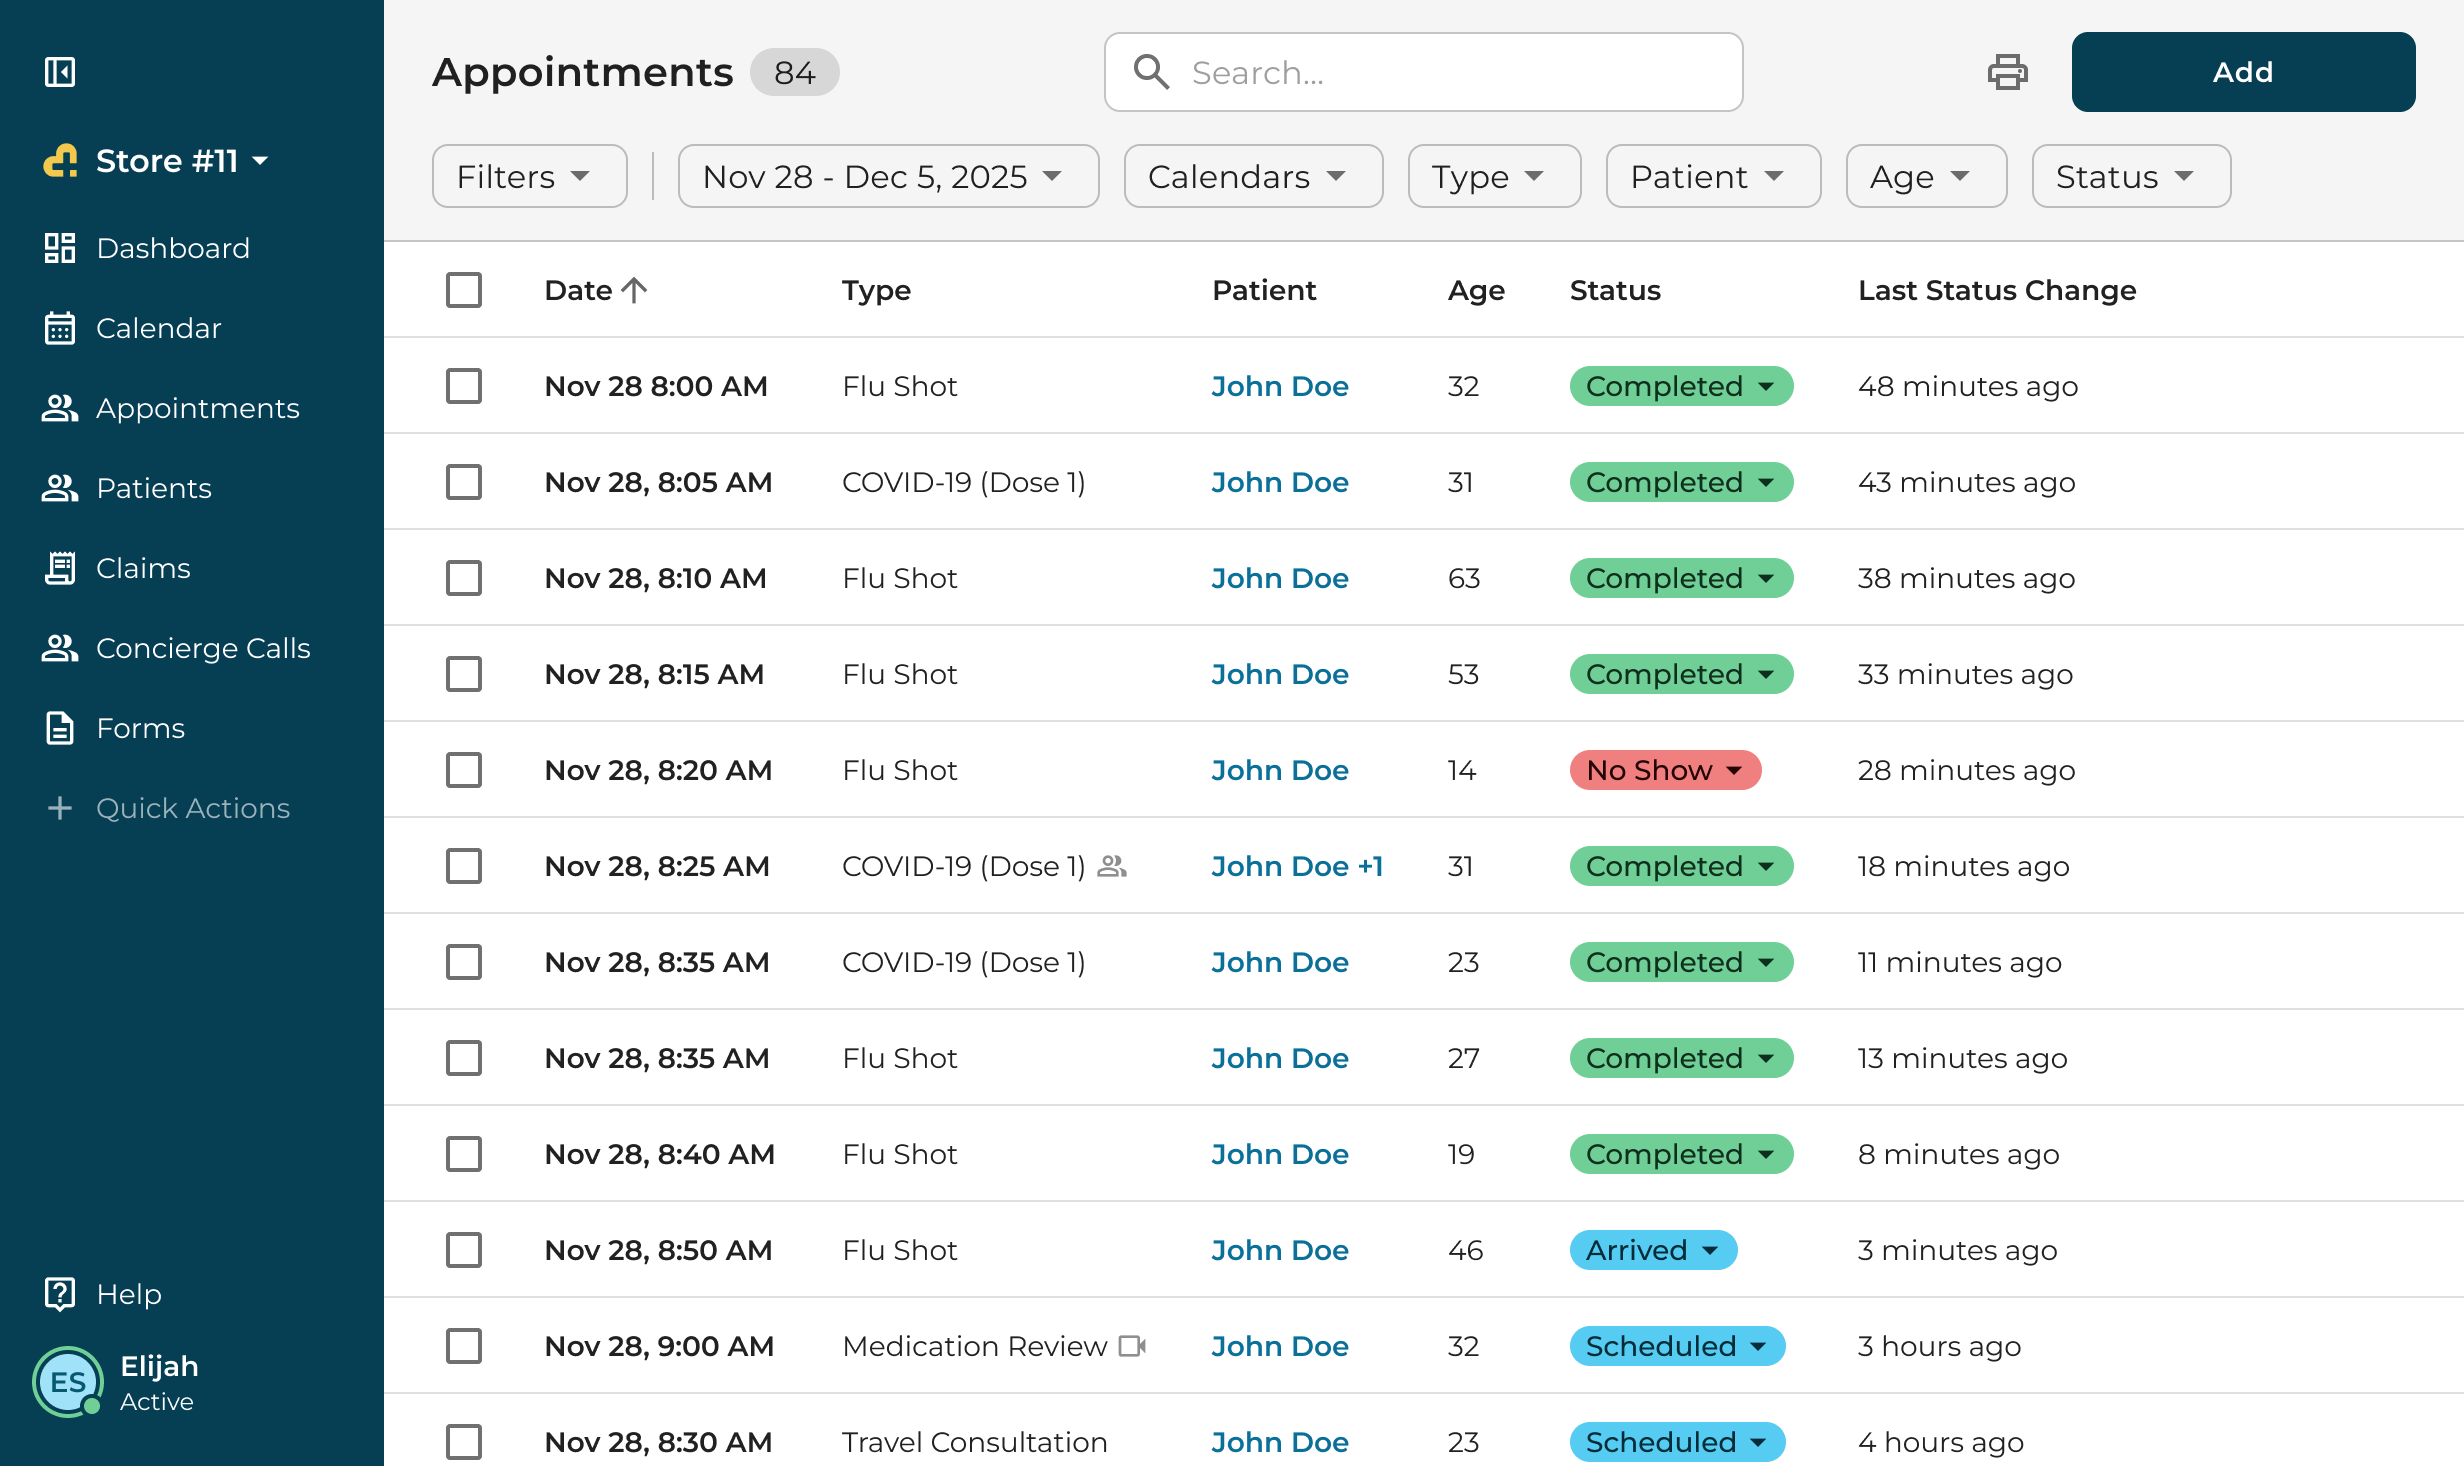This screenshot has height=1466, width=2464.
Task: Check the Nov 28, 8:10 AM row
Action: coord(464,578)
